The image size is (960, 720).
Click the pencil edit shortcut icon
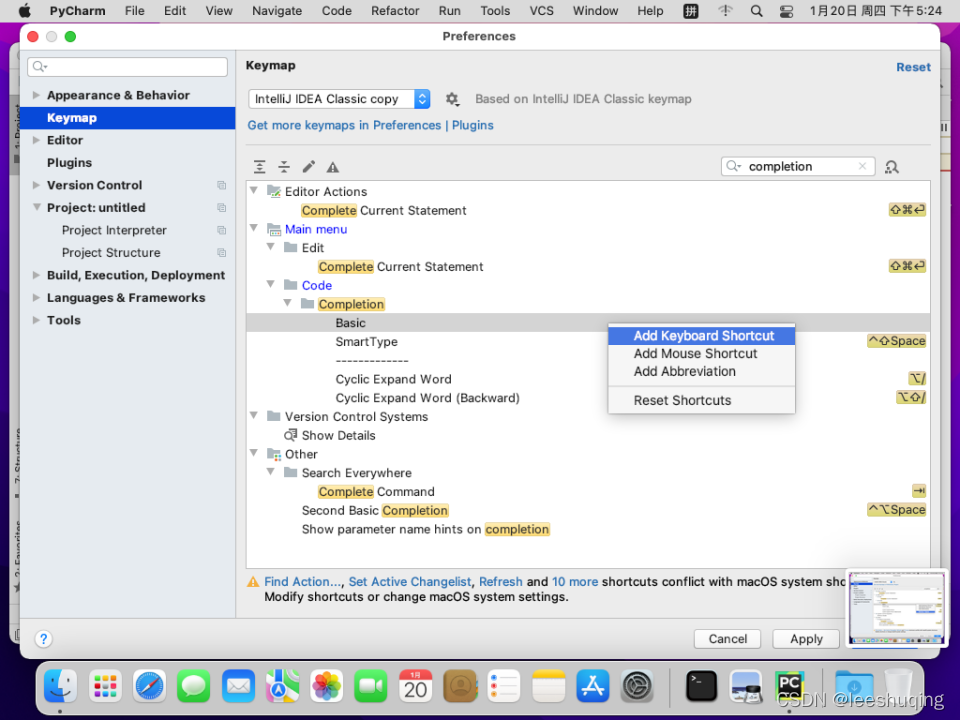click(309, 167)
